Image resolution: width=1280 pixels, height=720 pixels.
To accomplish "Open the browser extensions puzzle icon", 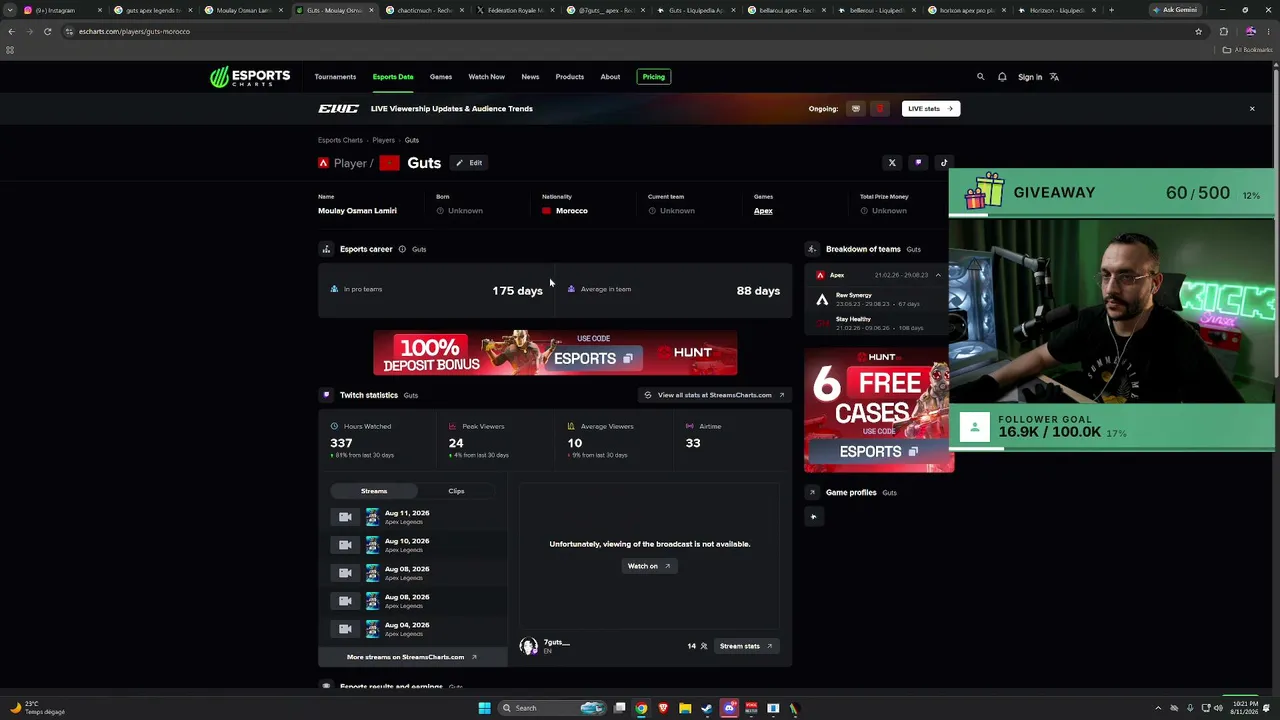I will [1223, 31].
